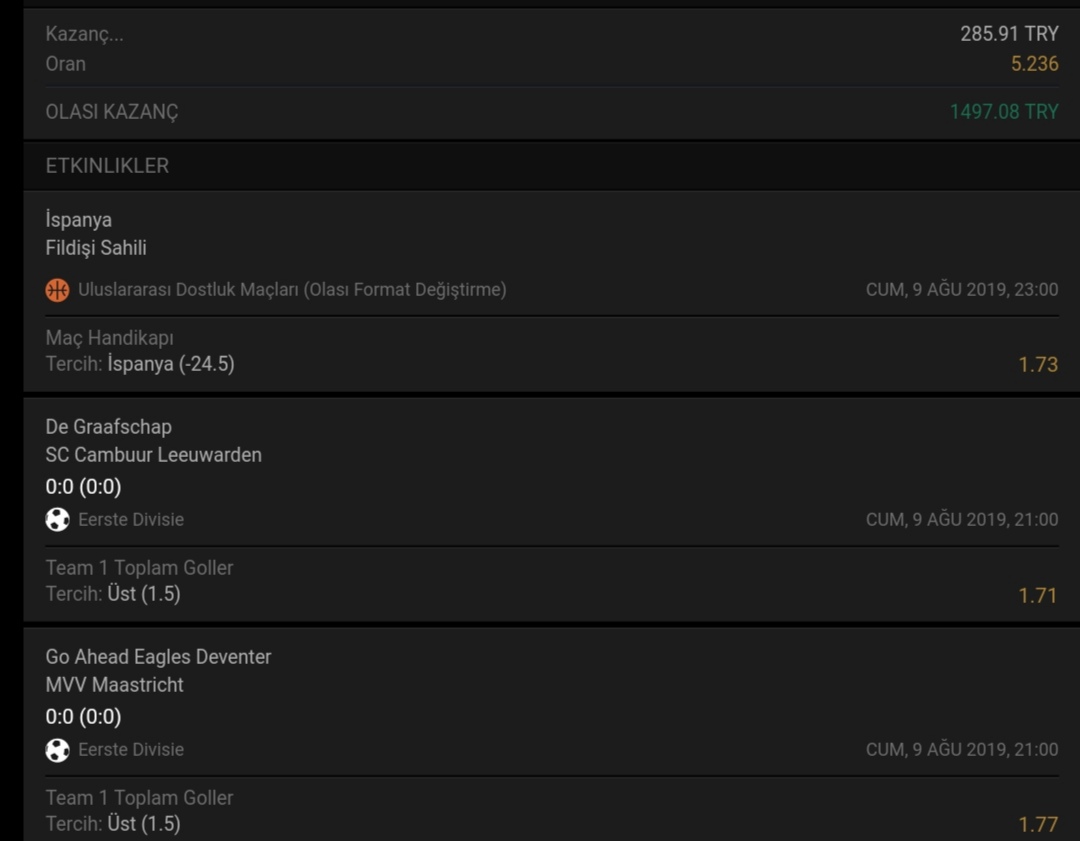Click the MVV Maastricht team name

pos(114,685)
